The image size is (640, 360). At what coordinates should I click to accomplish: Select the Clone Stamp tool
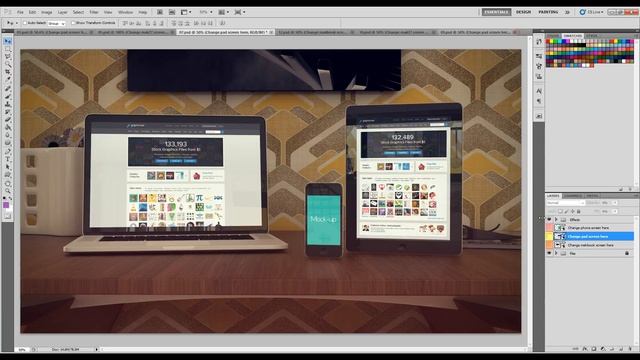coord(7,104)
